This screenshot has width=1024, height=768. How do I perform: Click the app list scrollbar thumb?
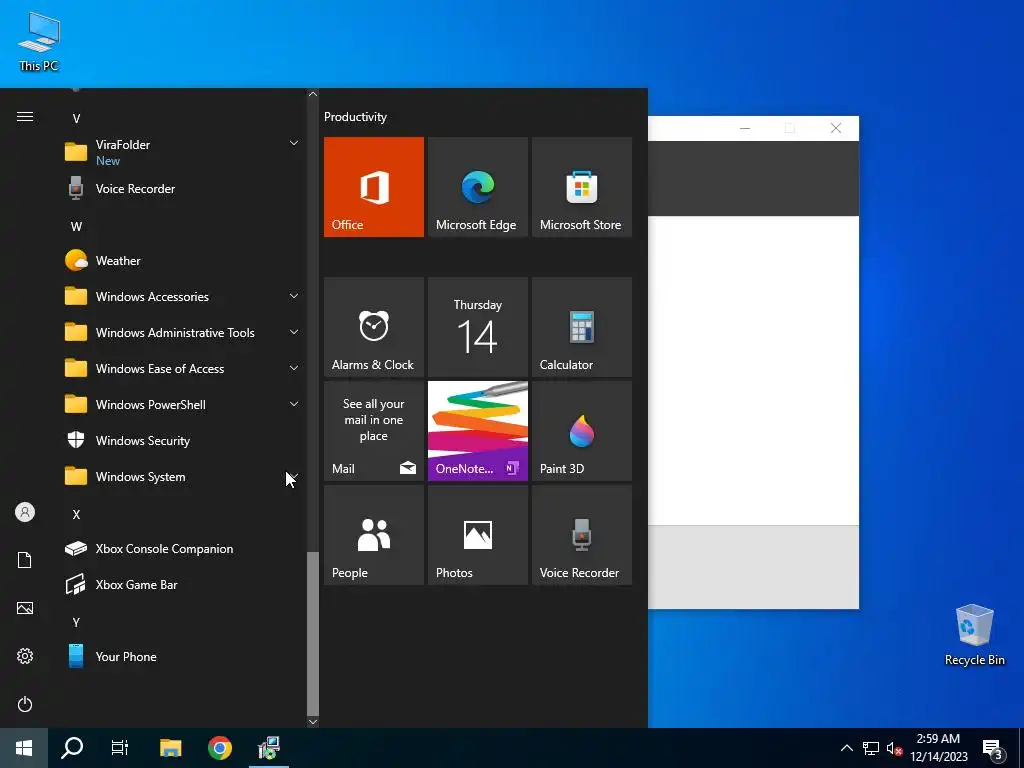pos(313,633)
